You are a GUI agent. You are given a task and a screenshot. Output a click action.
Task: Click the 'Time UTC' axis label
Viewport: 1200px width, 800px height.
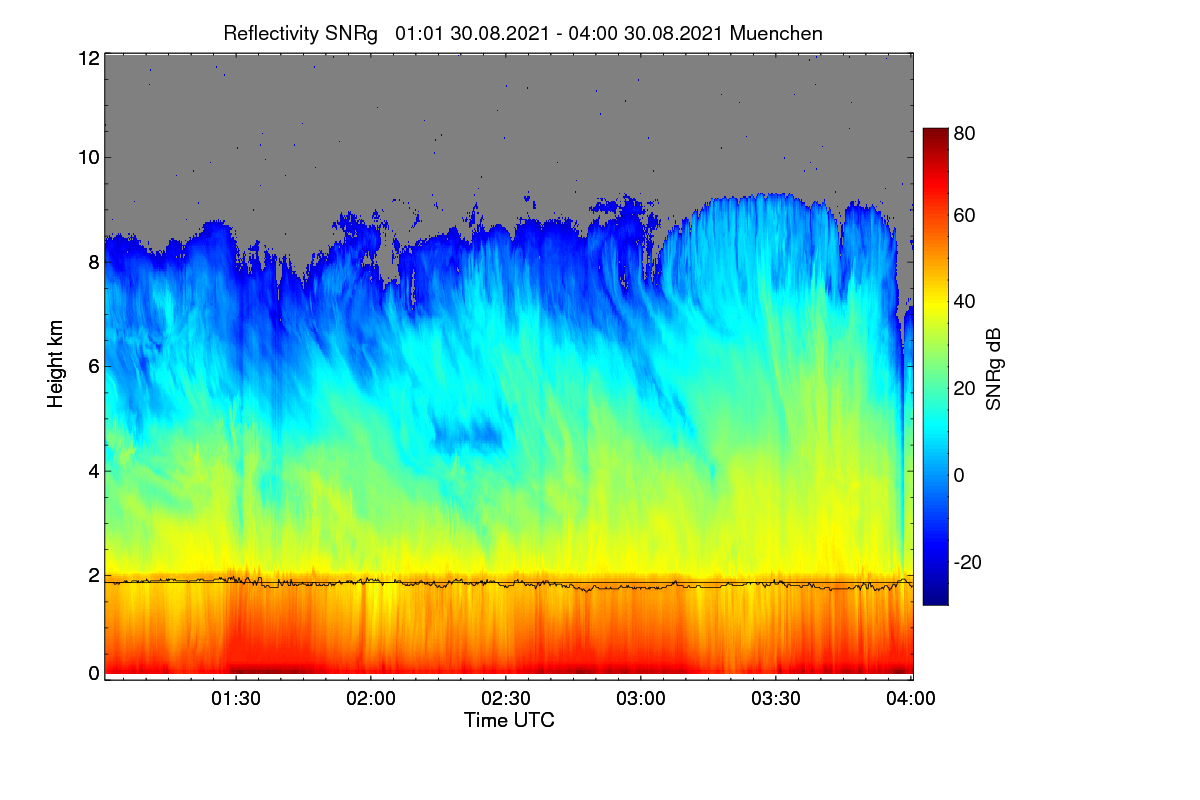coord(509,720)
